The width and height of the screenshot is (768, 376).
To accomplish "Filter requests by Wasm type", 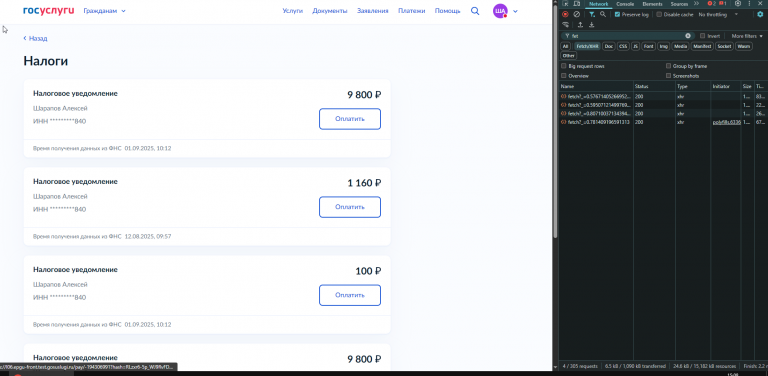I will (x=744, y=46).
